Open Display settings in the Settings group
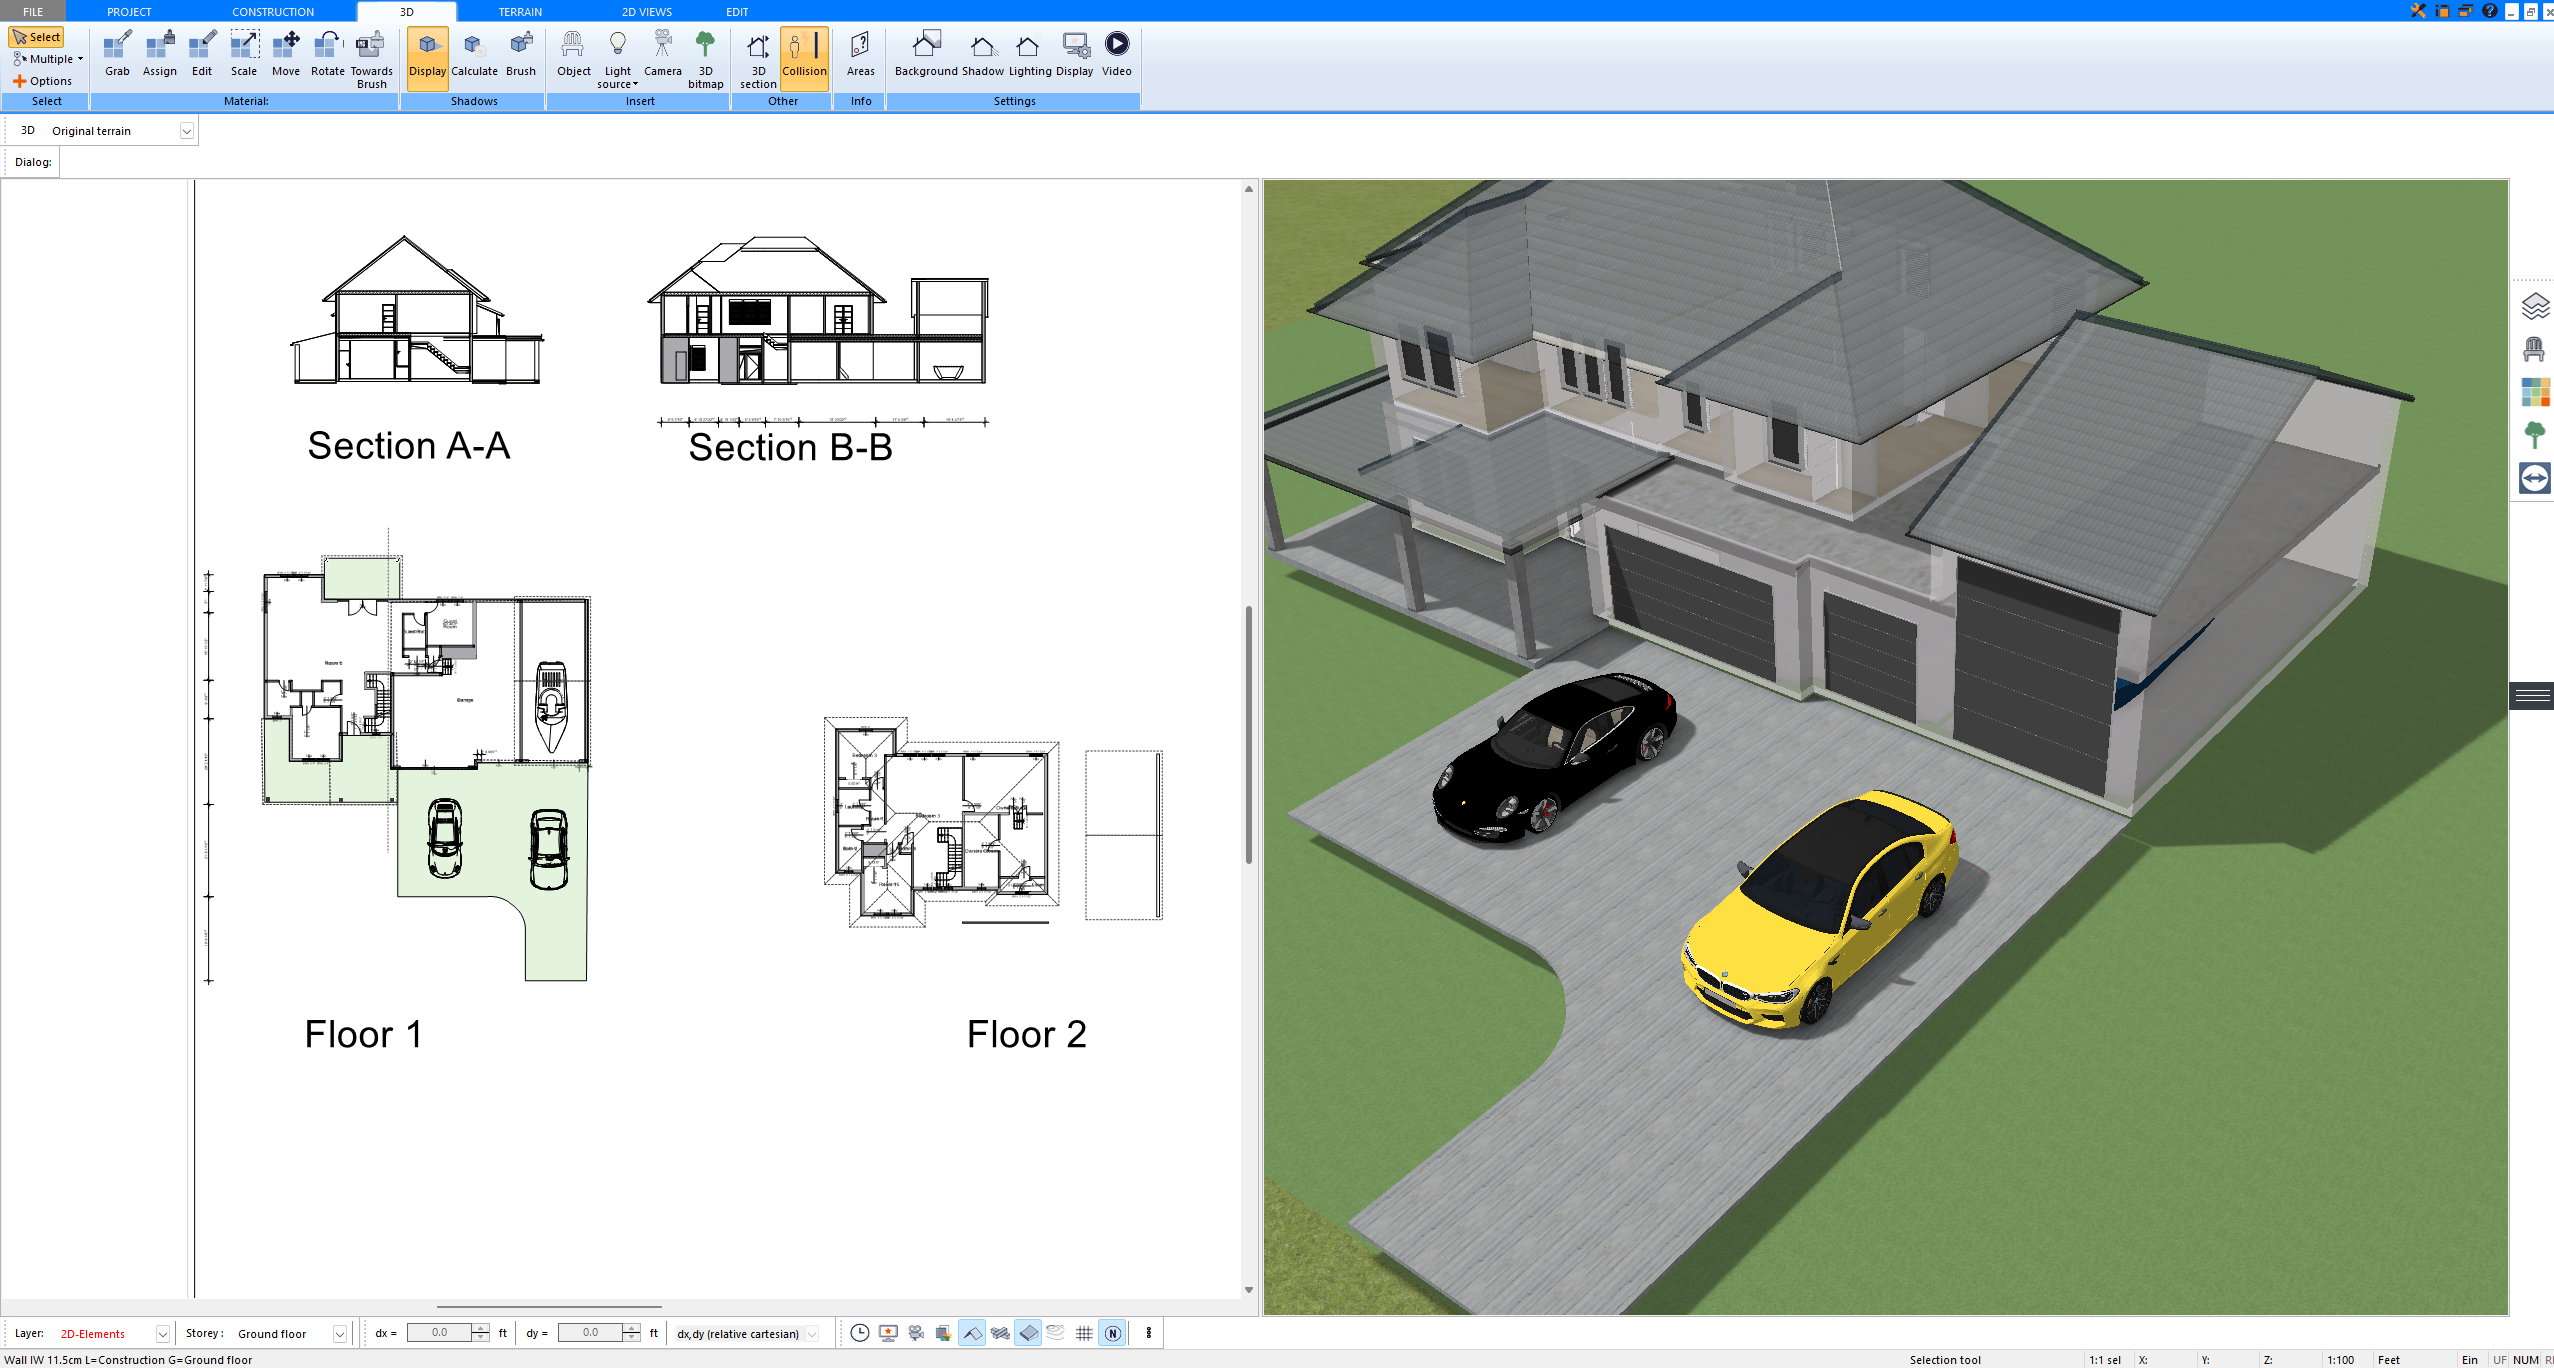The width and height of the screenshot is (2554, 1368). tap(1075, 54)
